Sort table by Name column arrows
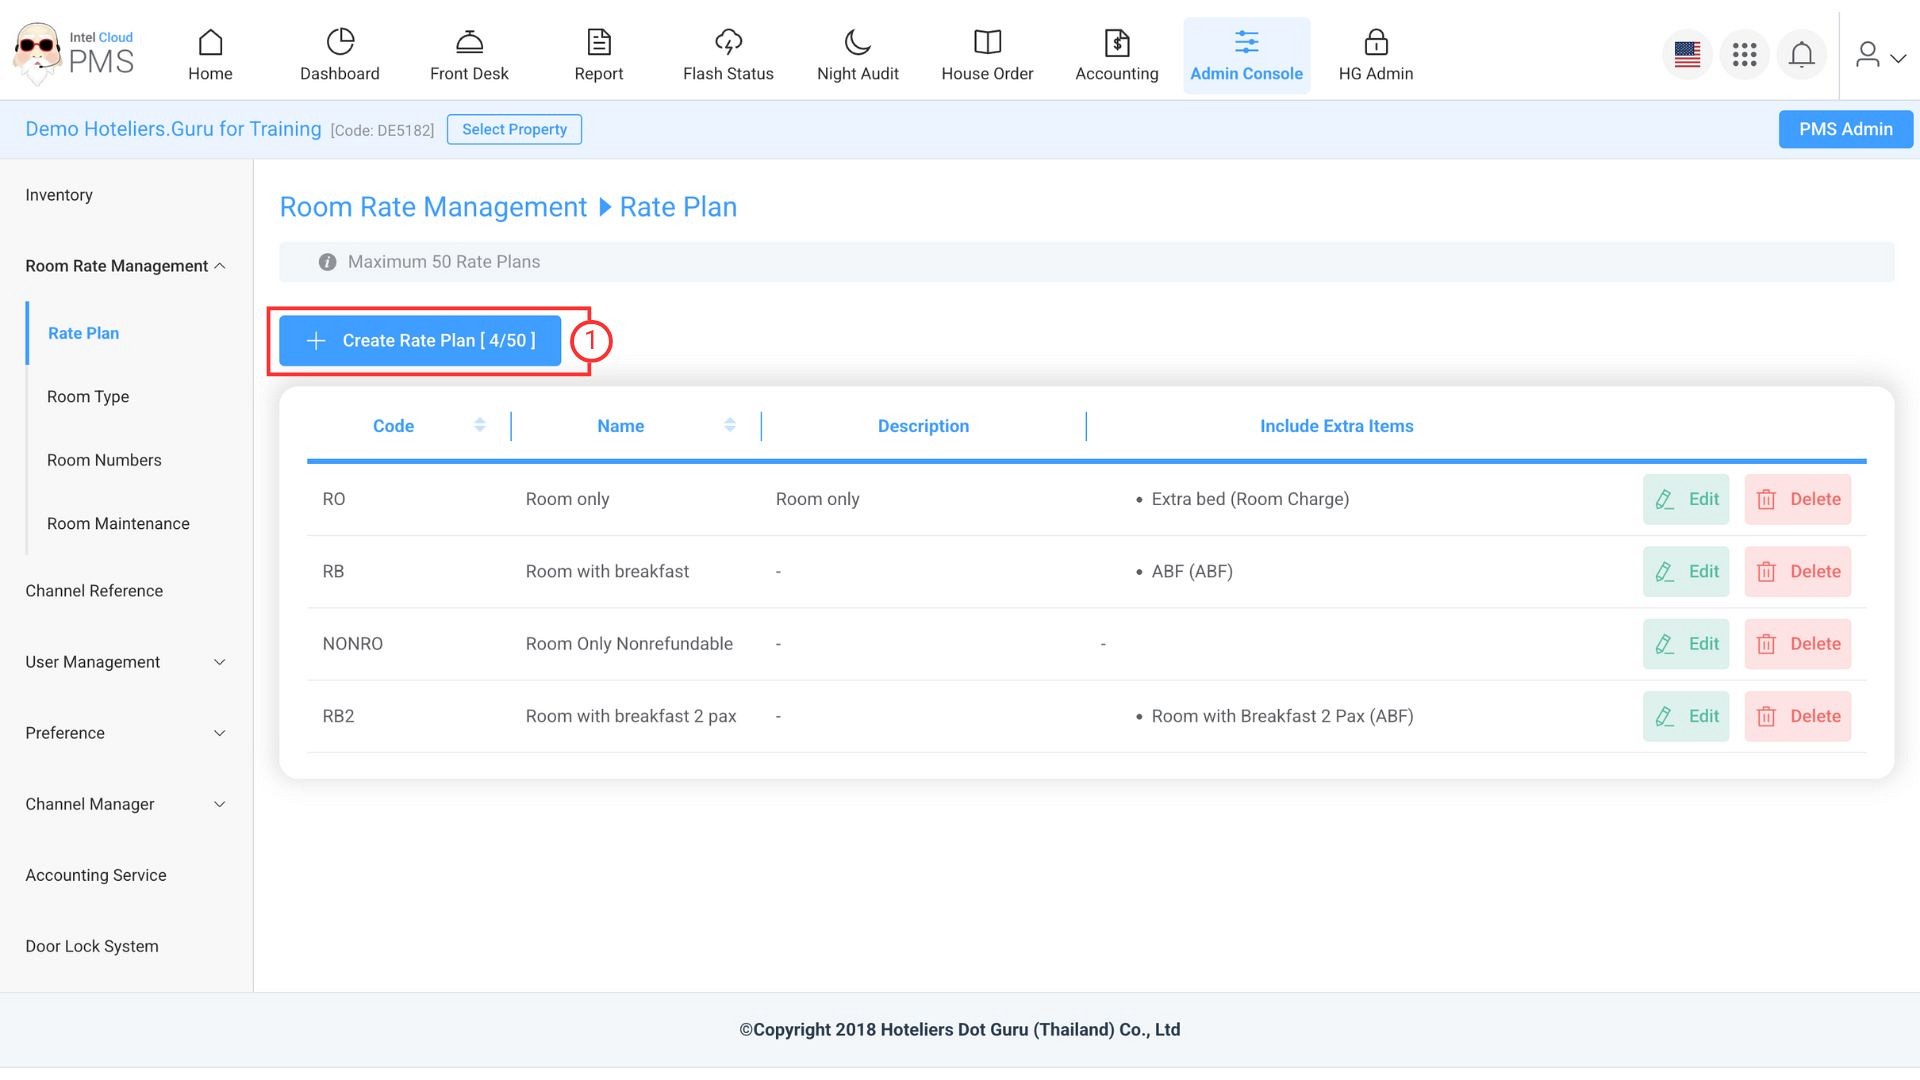This screenshot has width=1920, height=1080. coord(730,425)
